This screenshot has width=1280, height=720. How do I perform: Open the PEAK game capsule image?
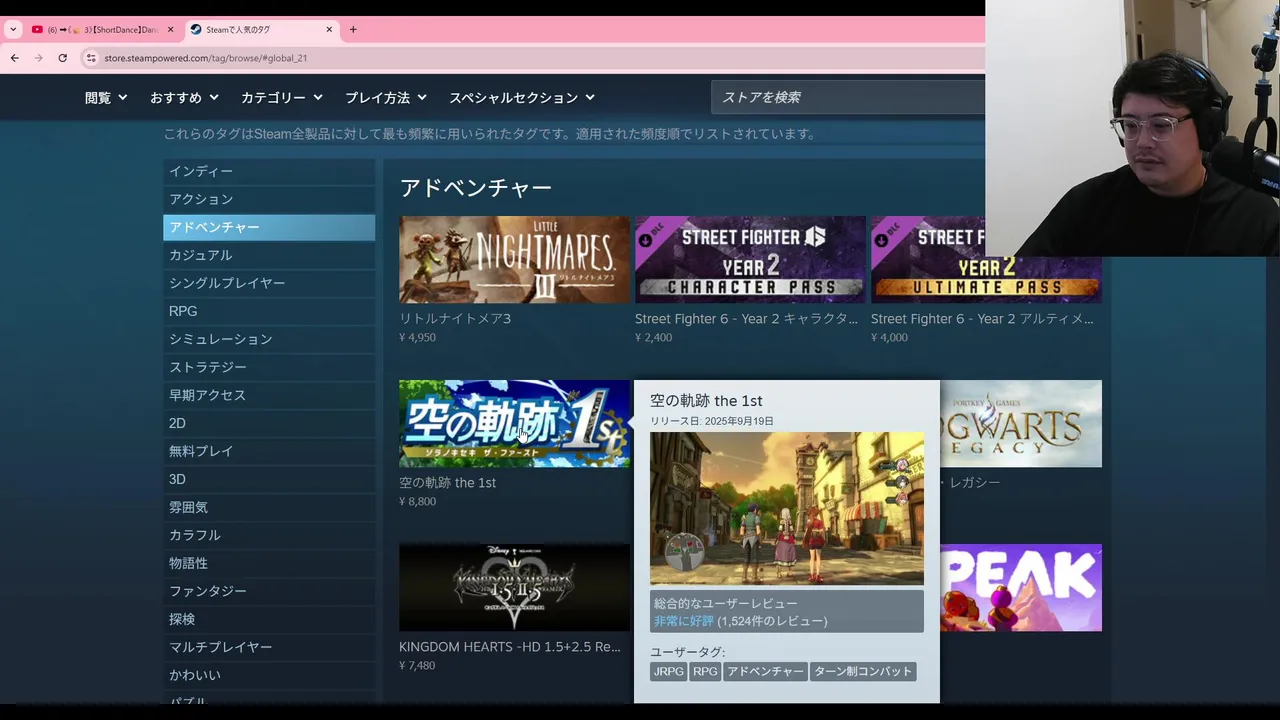pyautogui.click(x=1021, y=587)
